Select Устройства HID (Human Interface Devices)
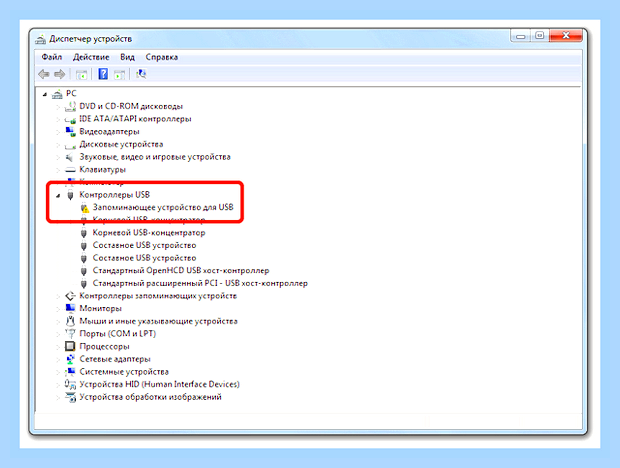This screenshot has width=620, height=468. 159,384
